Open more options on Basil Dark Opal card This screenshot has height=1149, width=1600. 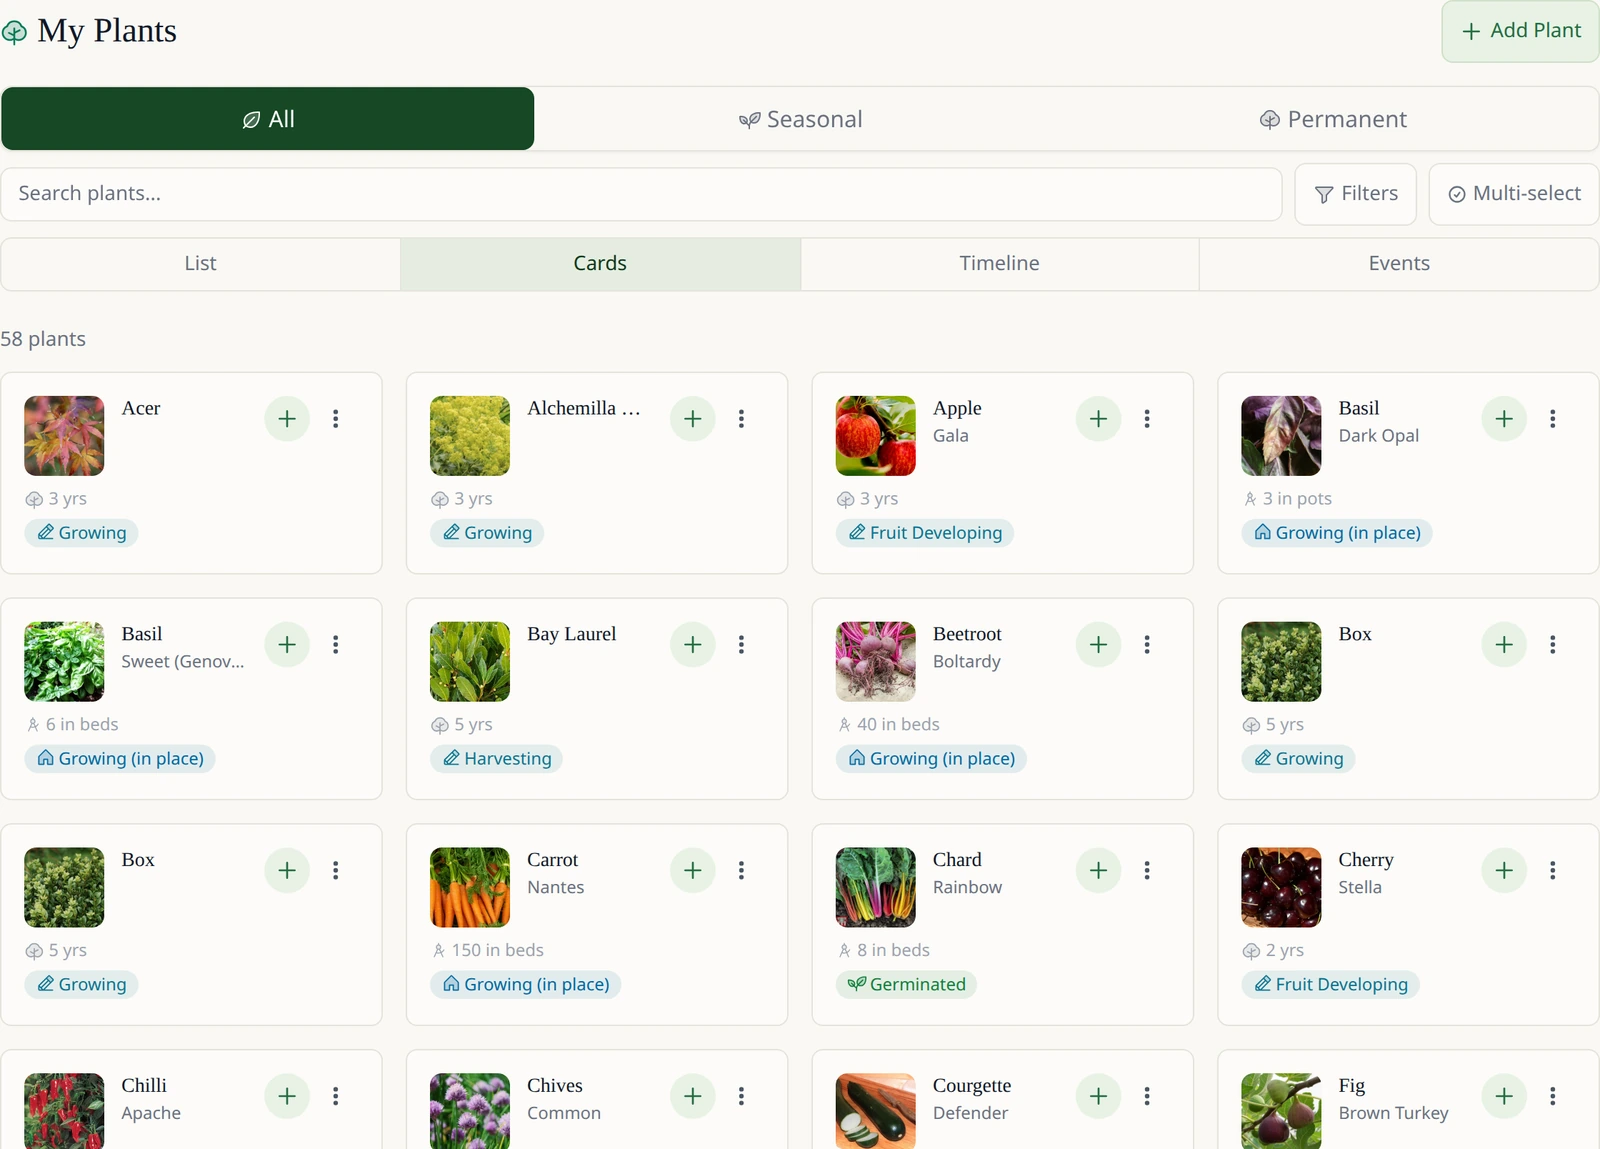coord(1553,419)
